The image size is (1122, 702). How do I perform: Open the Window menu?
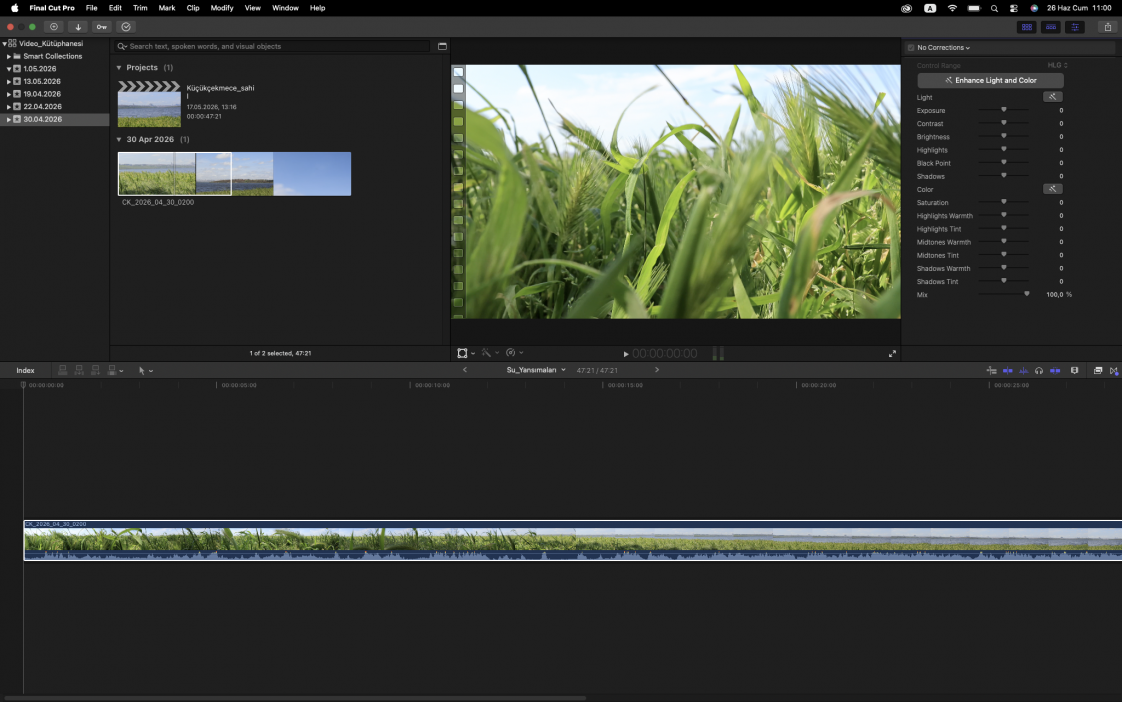pyautogui.click(x=286, y=8)
